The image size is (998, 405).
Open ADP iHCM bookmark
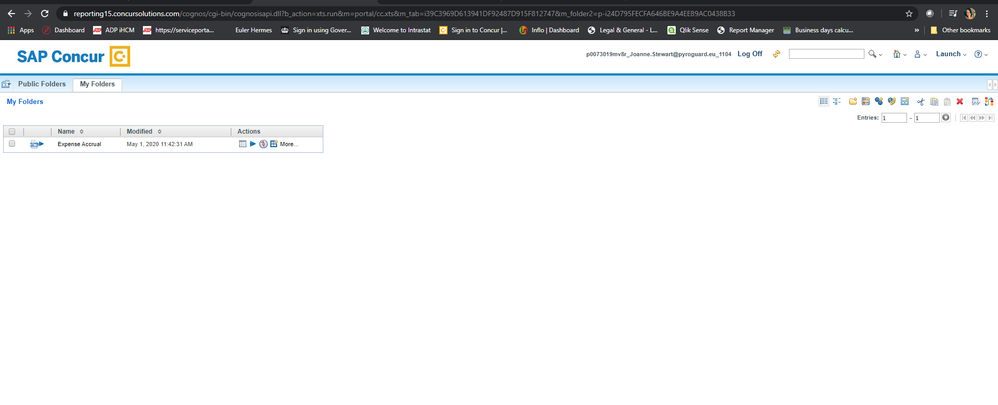point(113,30)
